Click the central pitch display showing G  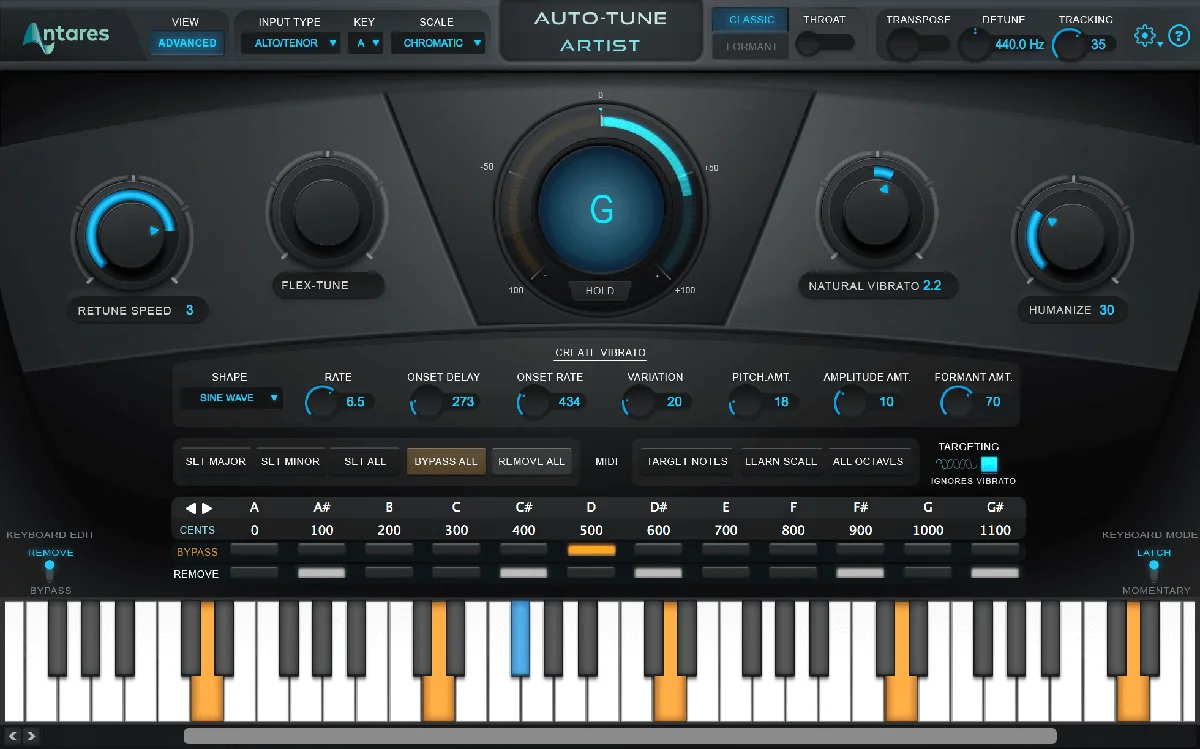coord(601,210)
